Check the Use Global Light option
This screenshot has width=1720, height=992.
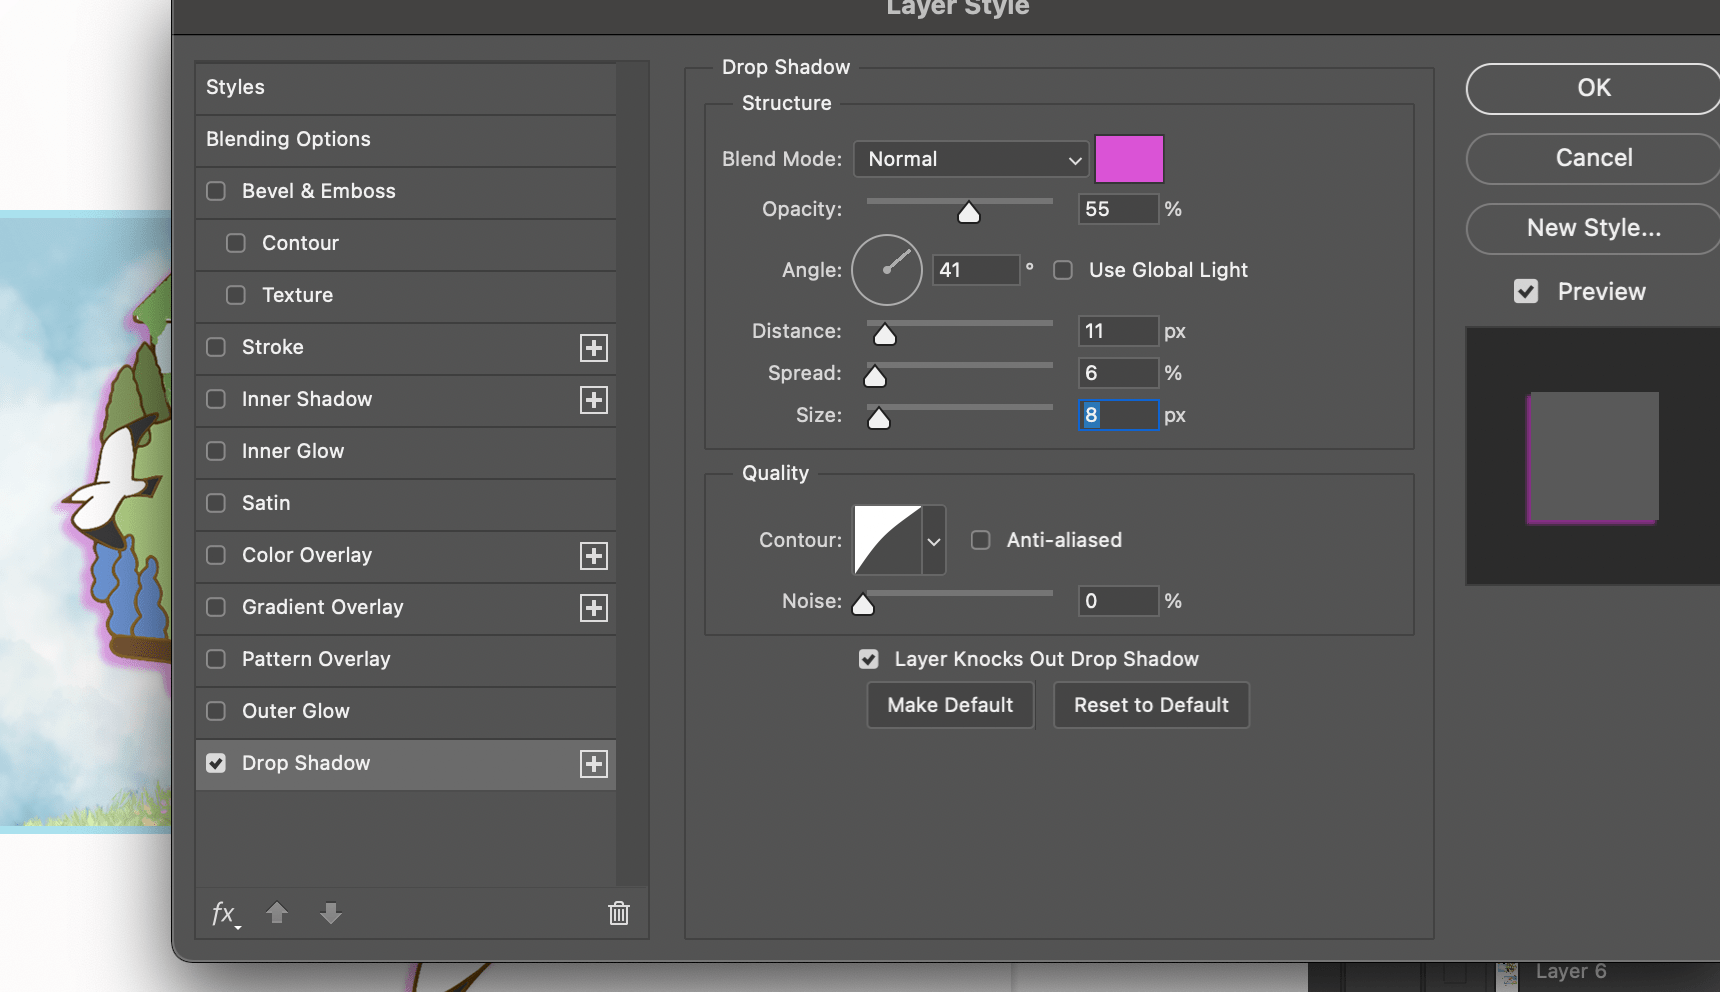click(1062, 270)
